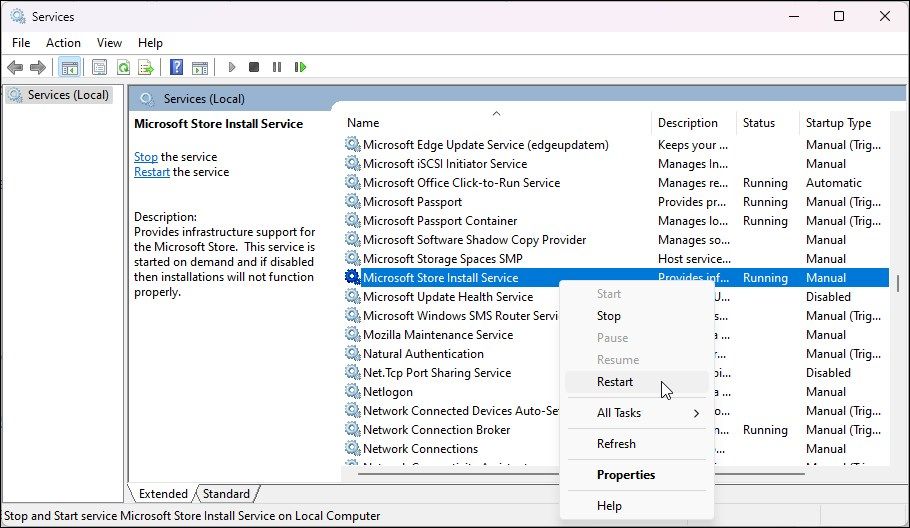
Task: Sort by the Startup Type column header
Action: 846,123
